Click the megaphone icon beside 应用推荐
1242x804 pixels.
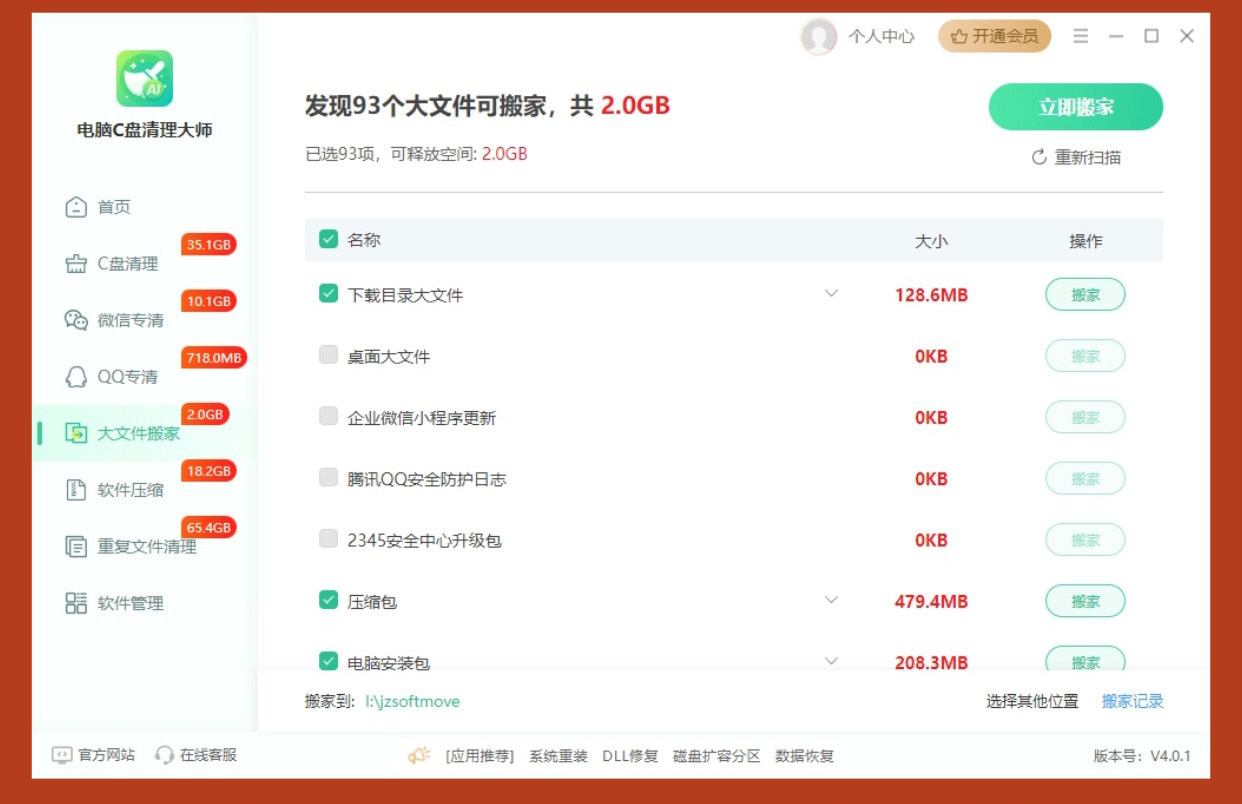420,756
